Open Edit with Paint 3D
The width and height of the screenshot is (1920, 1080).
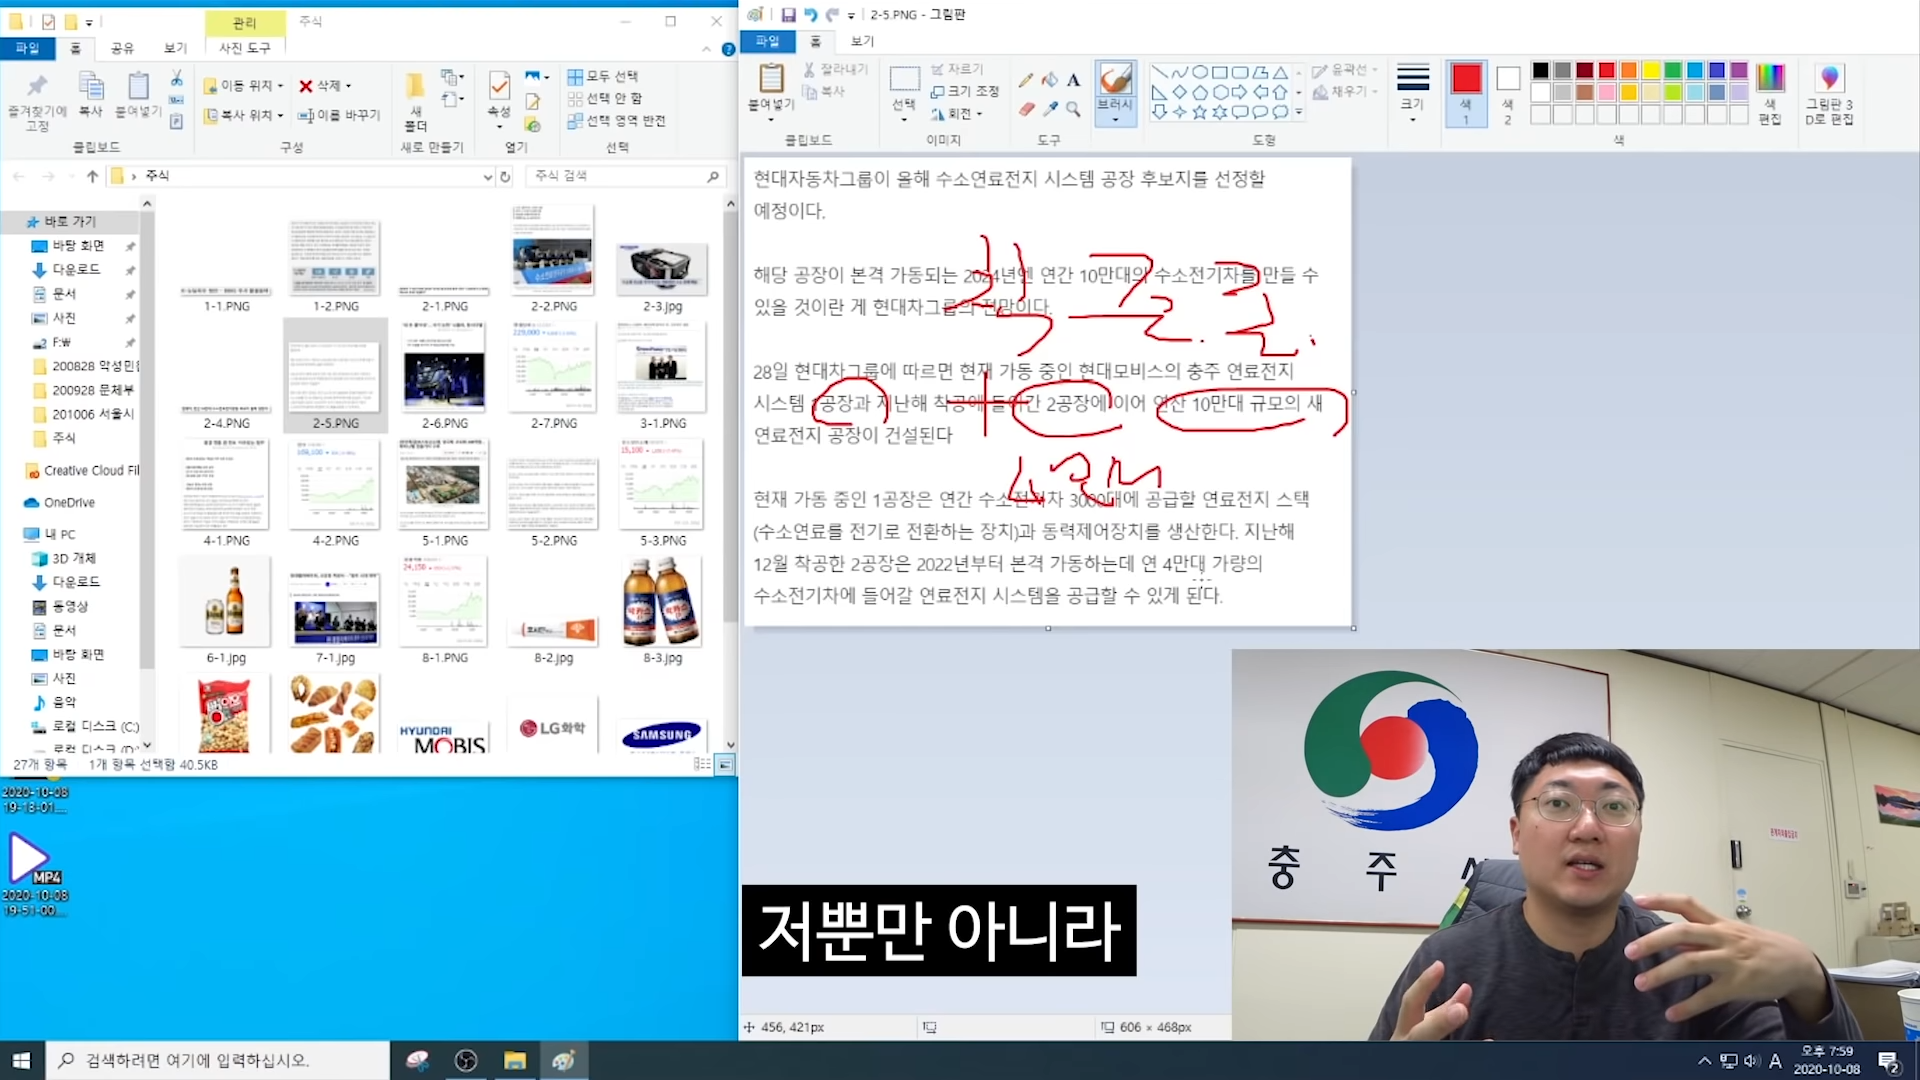pos(1829,94)
